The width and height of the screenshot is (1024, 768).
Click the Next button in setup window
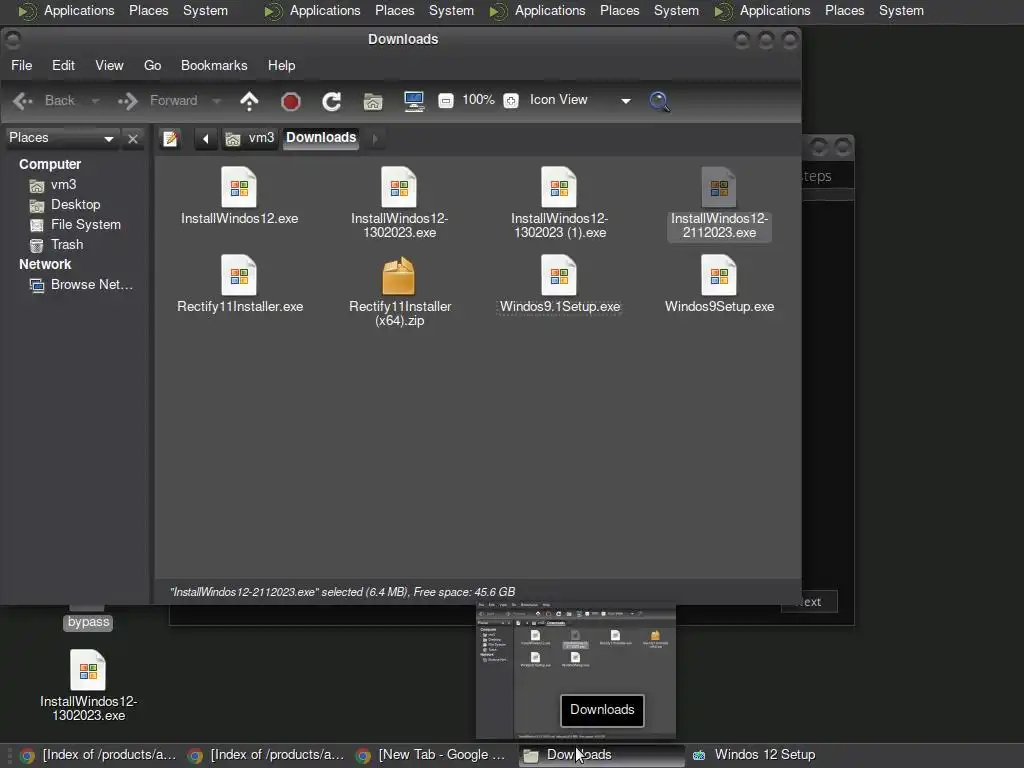pyautogui.click(x=809, y=602)
